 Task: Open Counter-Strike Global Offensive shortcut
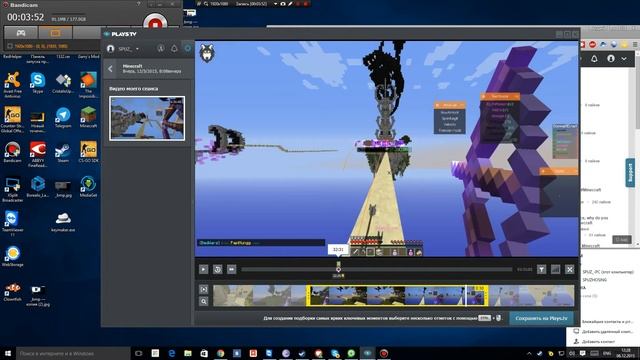(x=12, y=120)
